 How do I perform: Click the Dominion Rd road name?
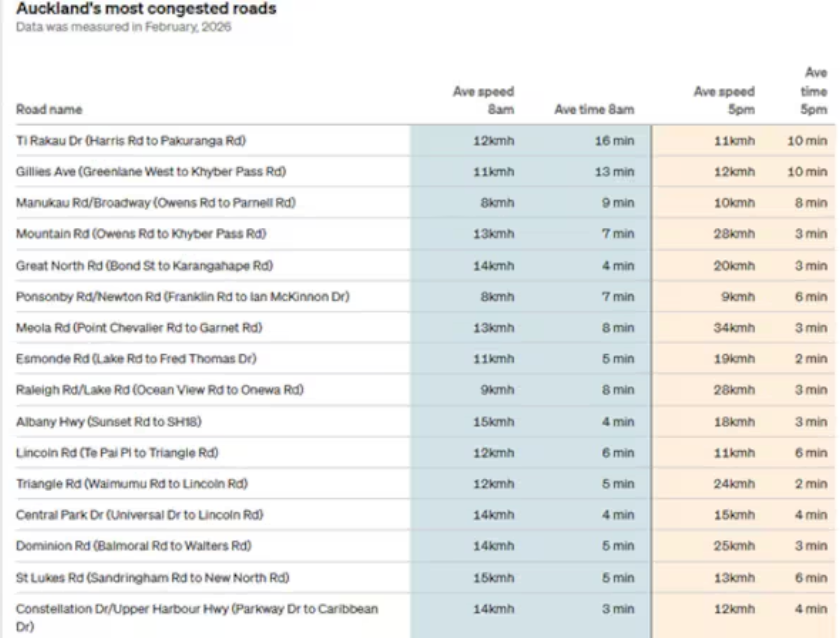[139, 546]
